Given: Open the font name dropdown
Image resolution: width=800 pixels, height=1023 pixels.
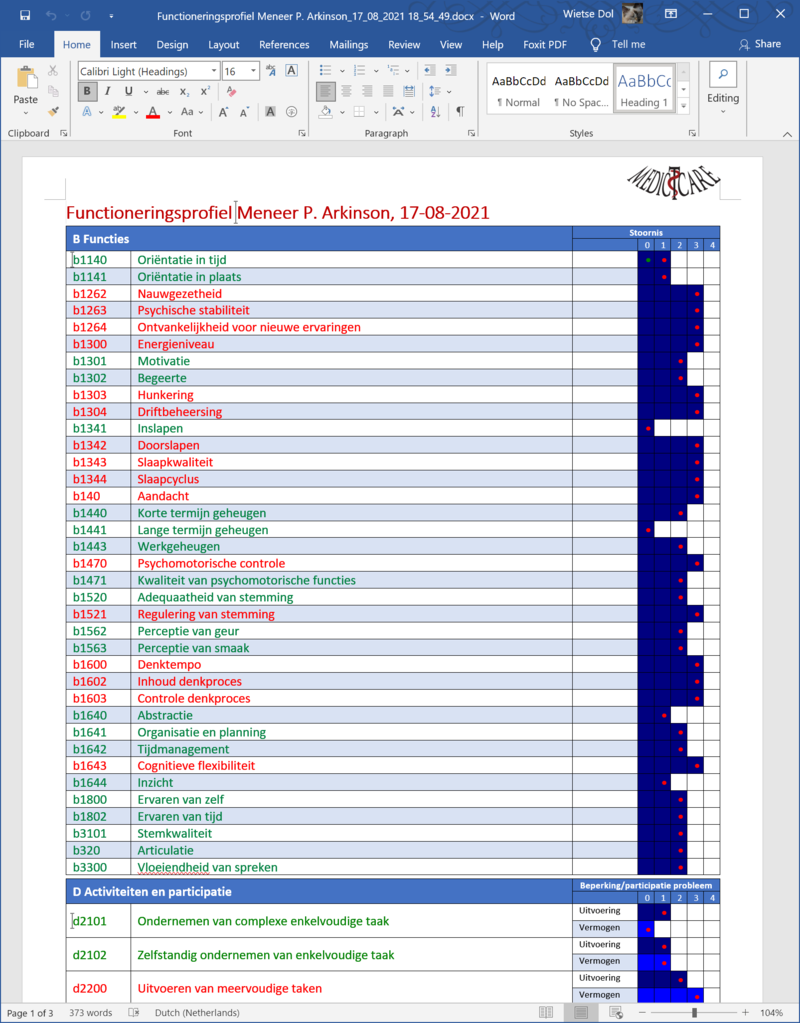Looking at the screenshot, I should coord(214,71).
